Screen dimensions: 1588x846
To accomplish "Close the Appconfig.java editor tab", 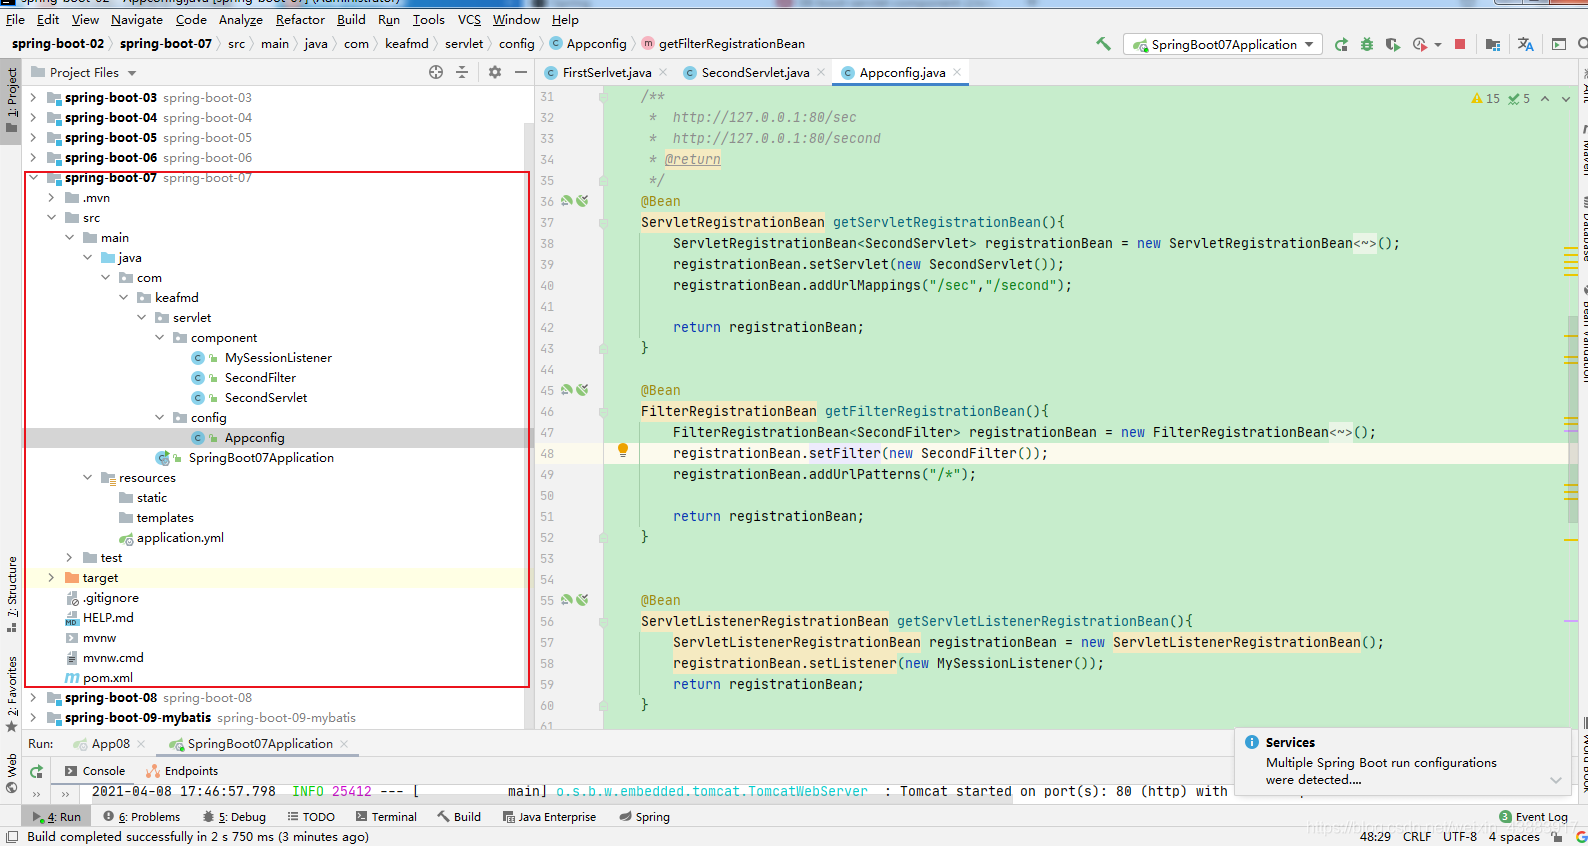I will coord(957,72).
